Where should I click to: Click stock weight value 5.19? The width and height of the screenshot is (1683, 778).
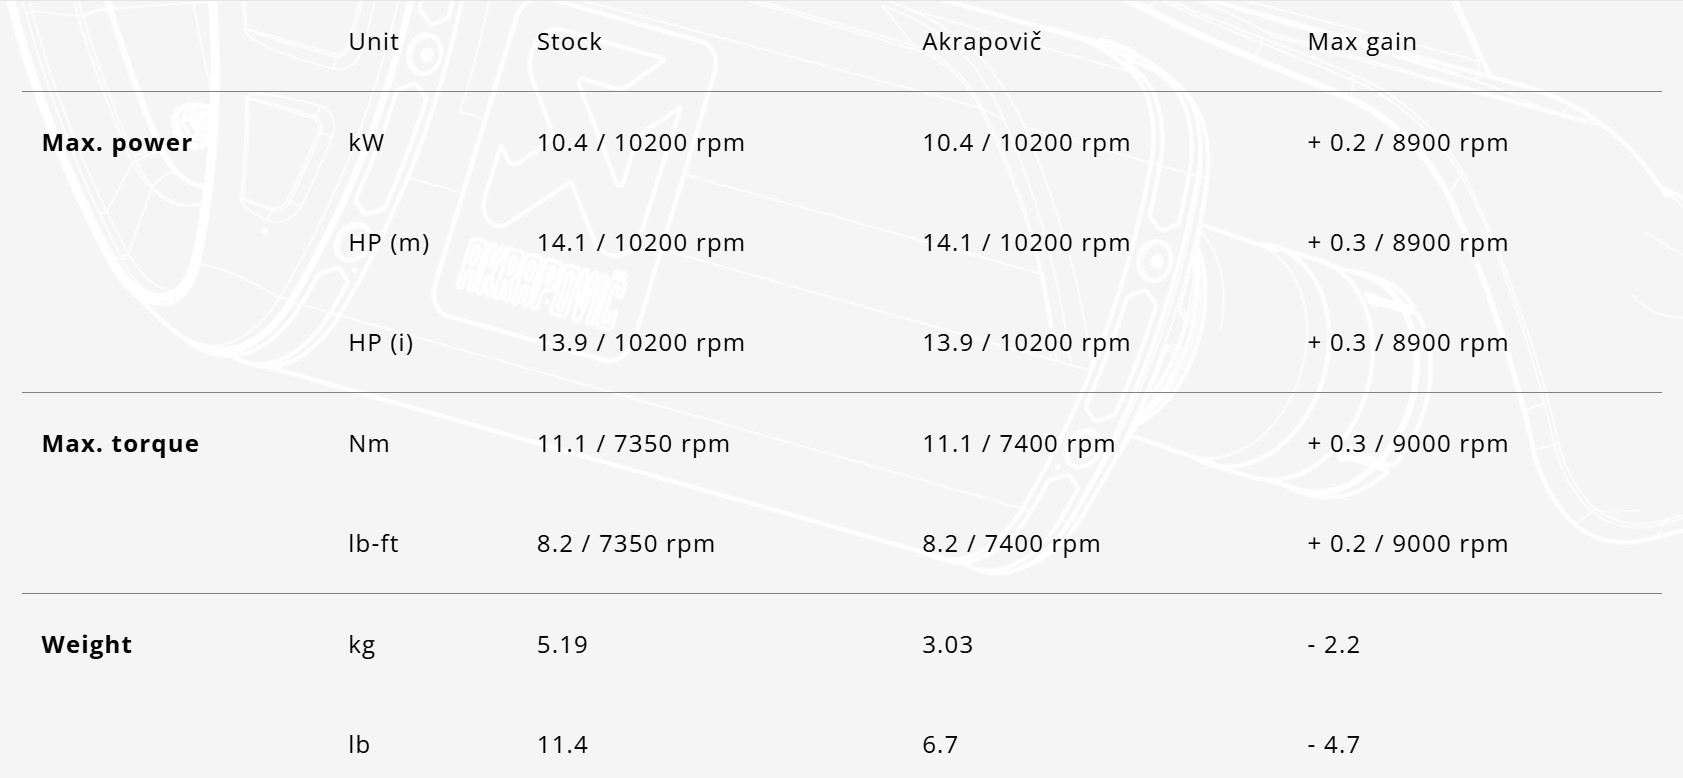point(562,645)
